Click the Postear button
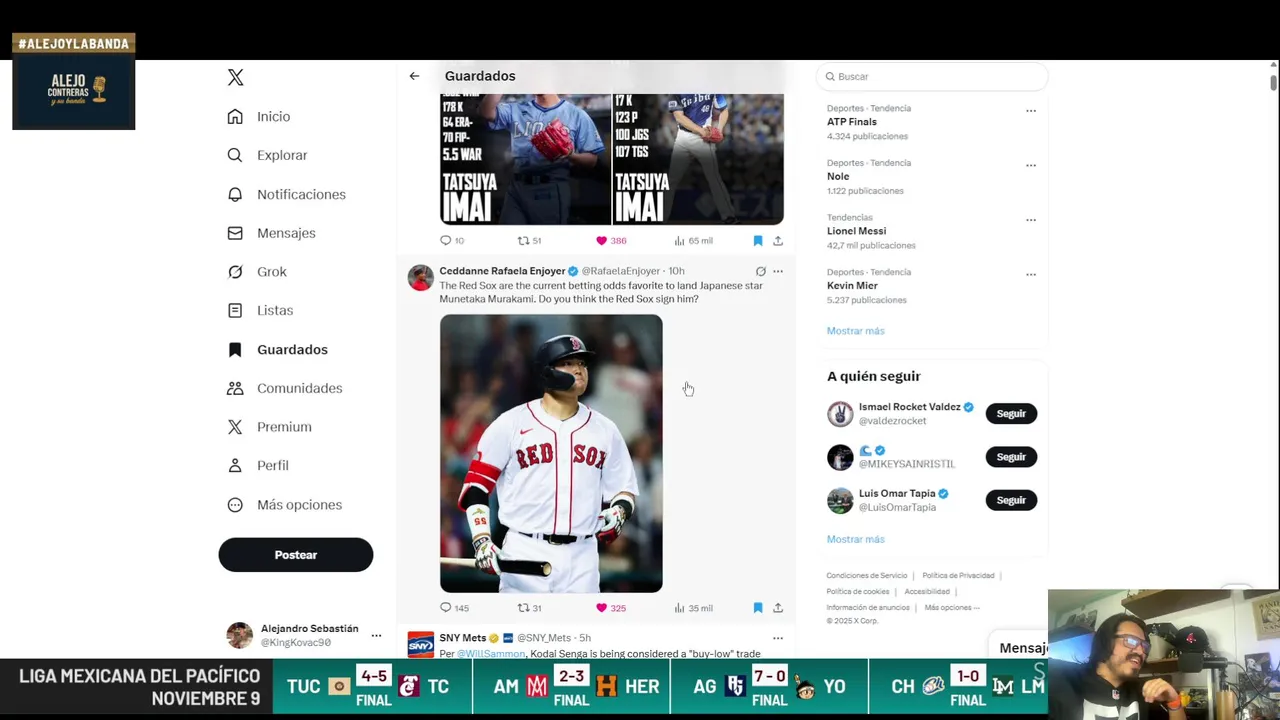This screenshot has width=1280, height=720. coord(296,555)
